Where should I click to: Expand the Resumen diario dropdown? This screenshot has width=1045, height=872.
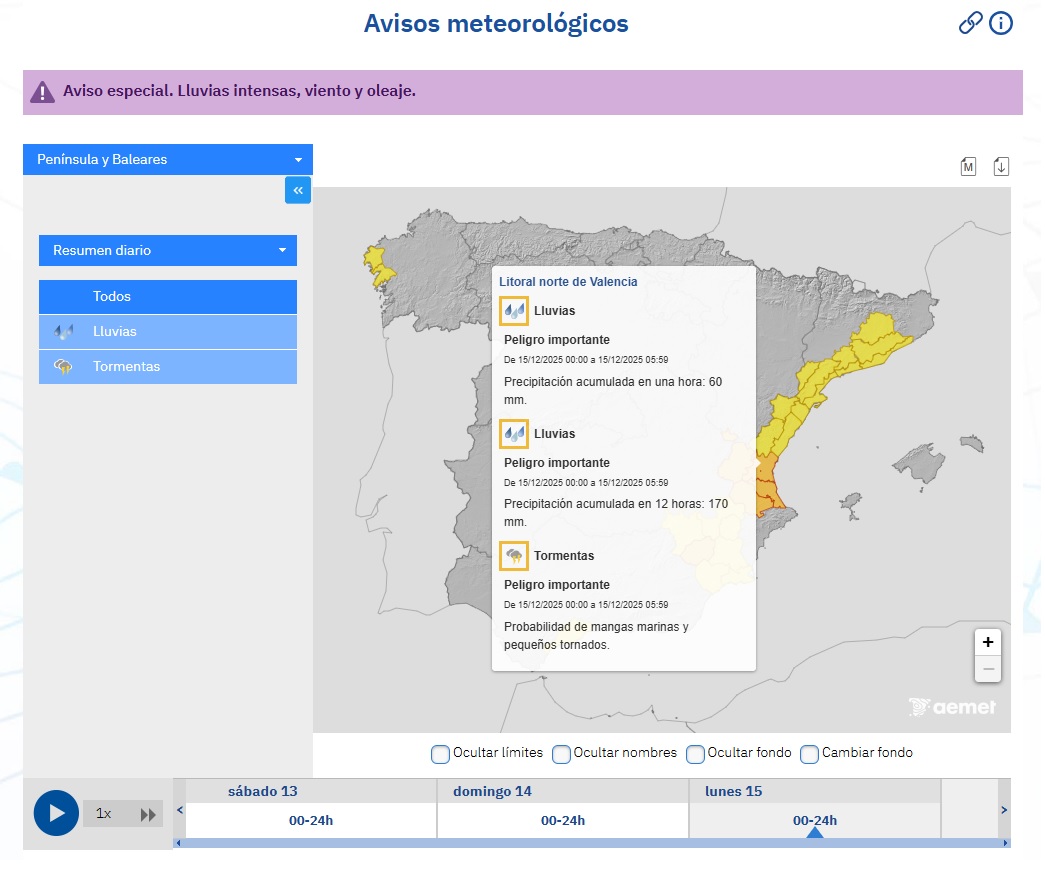coord(168,250)
